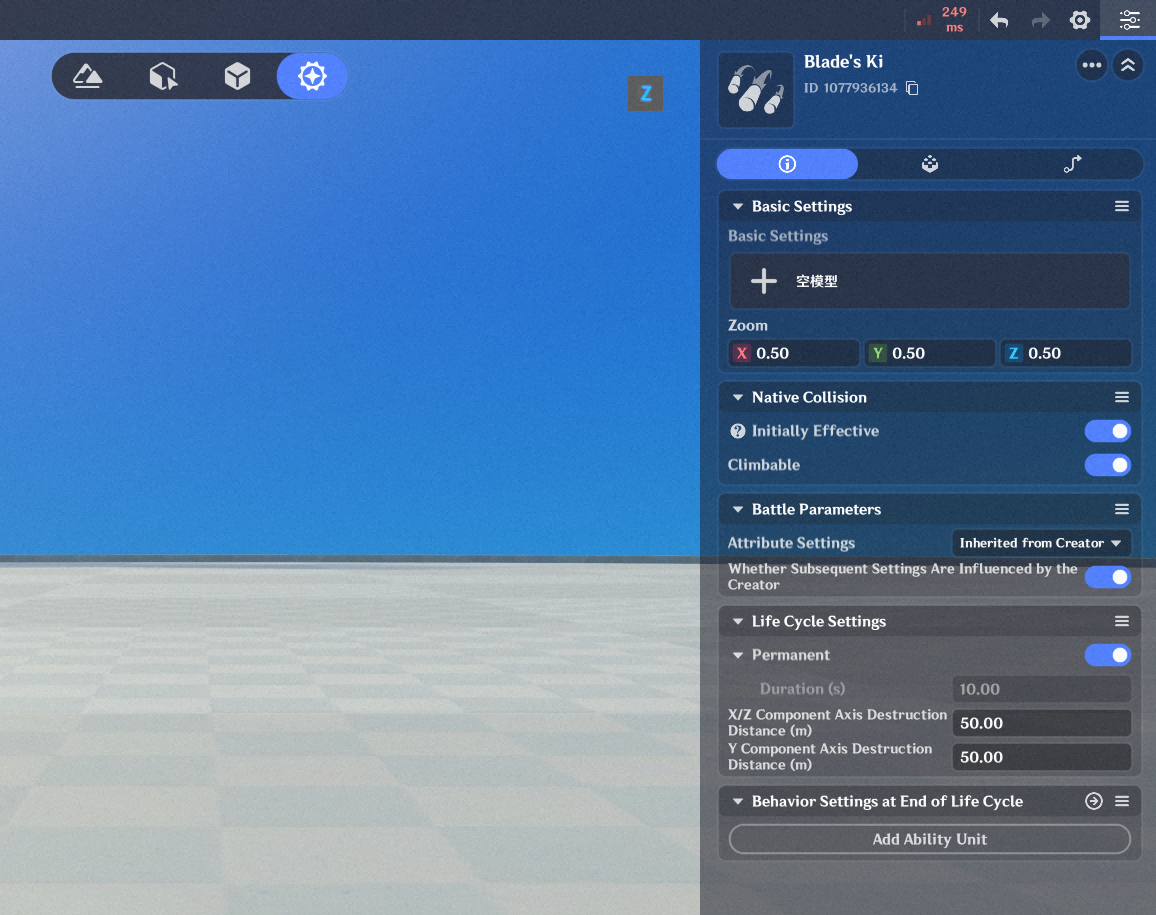The width and height of the screenshot is (1156, 915).
Task: Edit X/Z Component Axis Destruction Distance
Action: coord(1041,723)
